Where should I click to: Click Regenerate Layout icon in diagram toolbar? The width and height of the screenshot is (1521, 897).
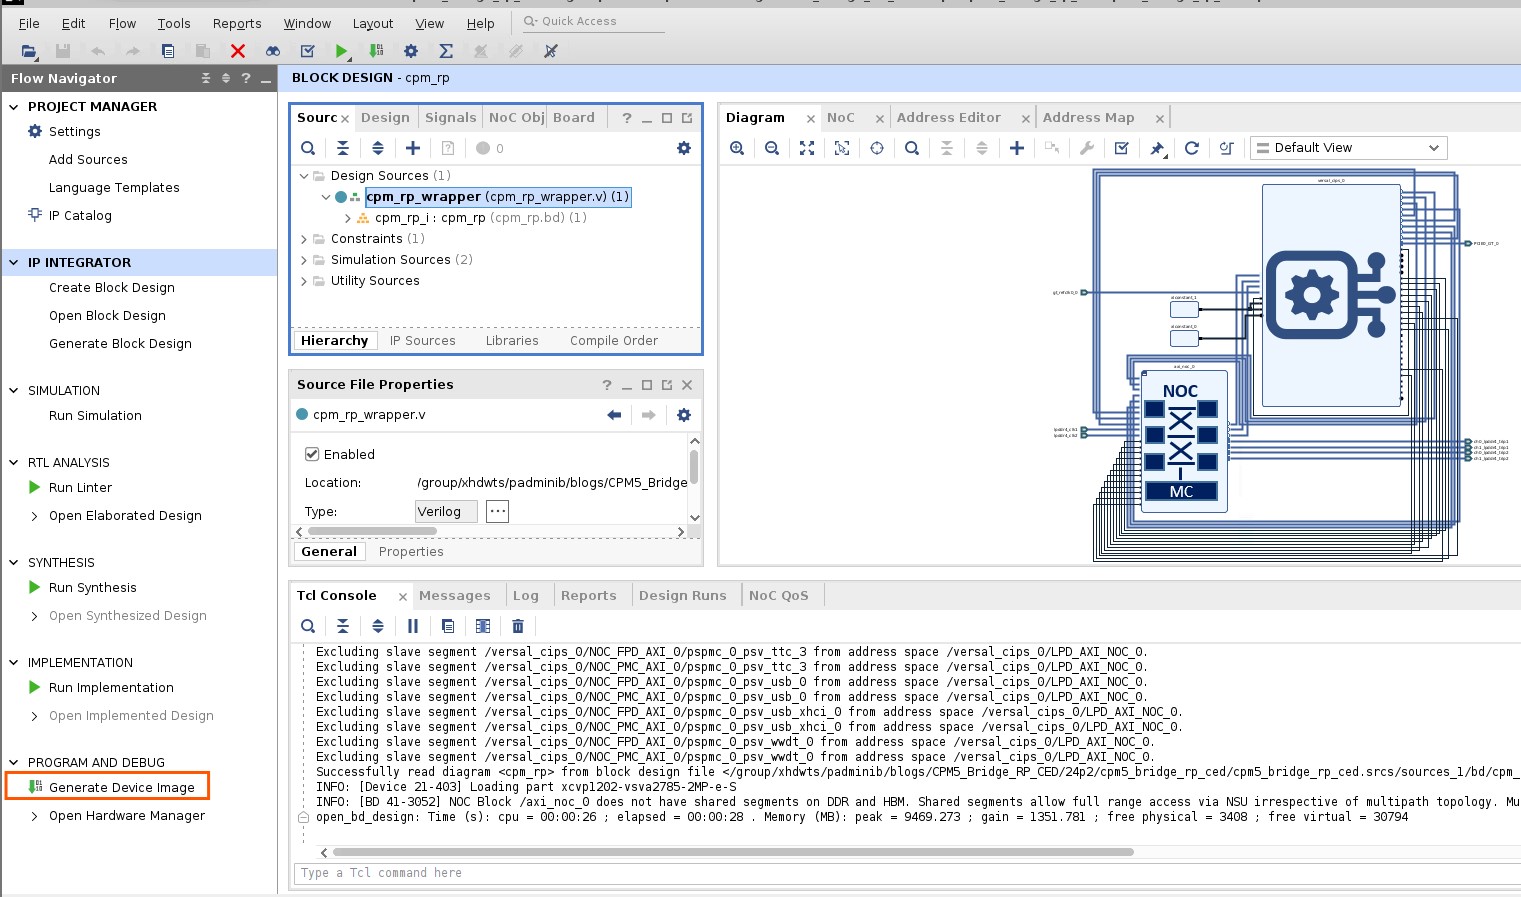pos(1191,148)
